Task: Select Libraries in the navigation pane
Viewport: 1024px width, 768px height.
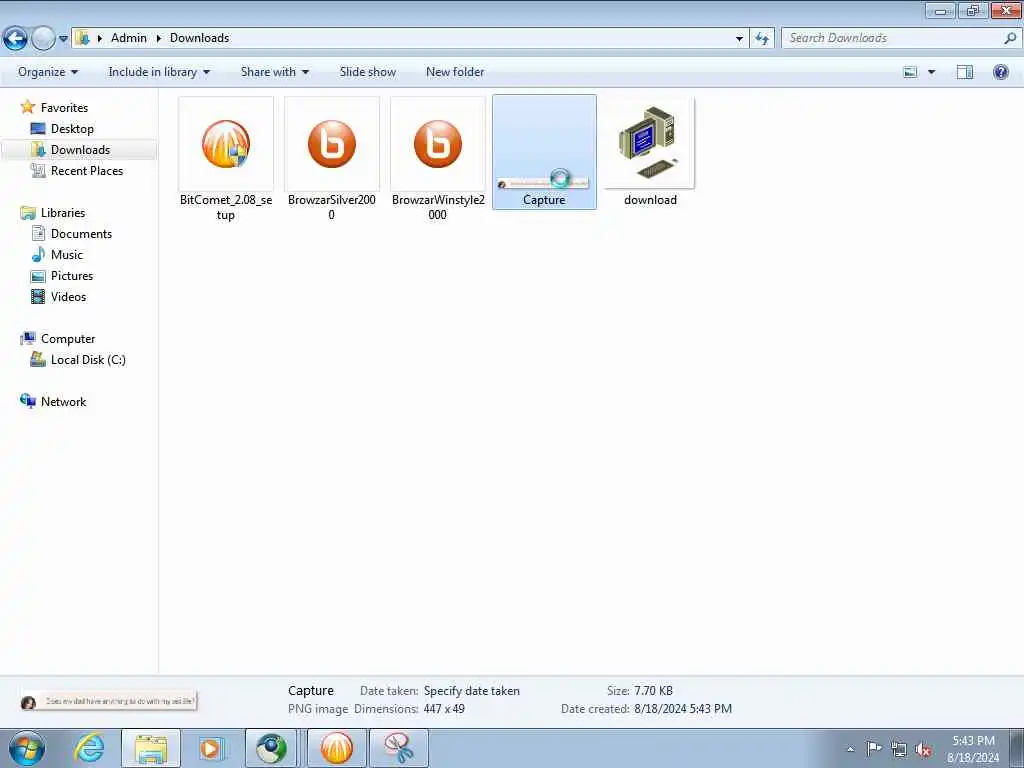Action: click(62, 212)
